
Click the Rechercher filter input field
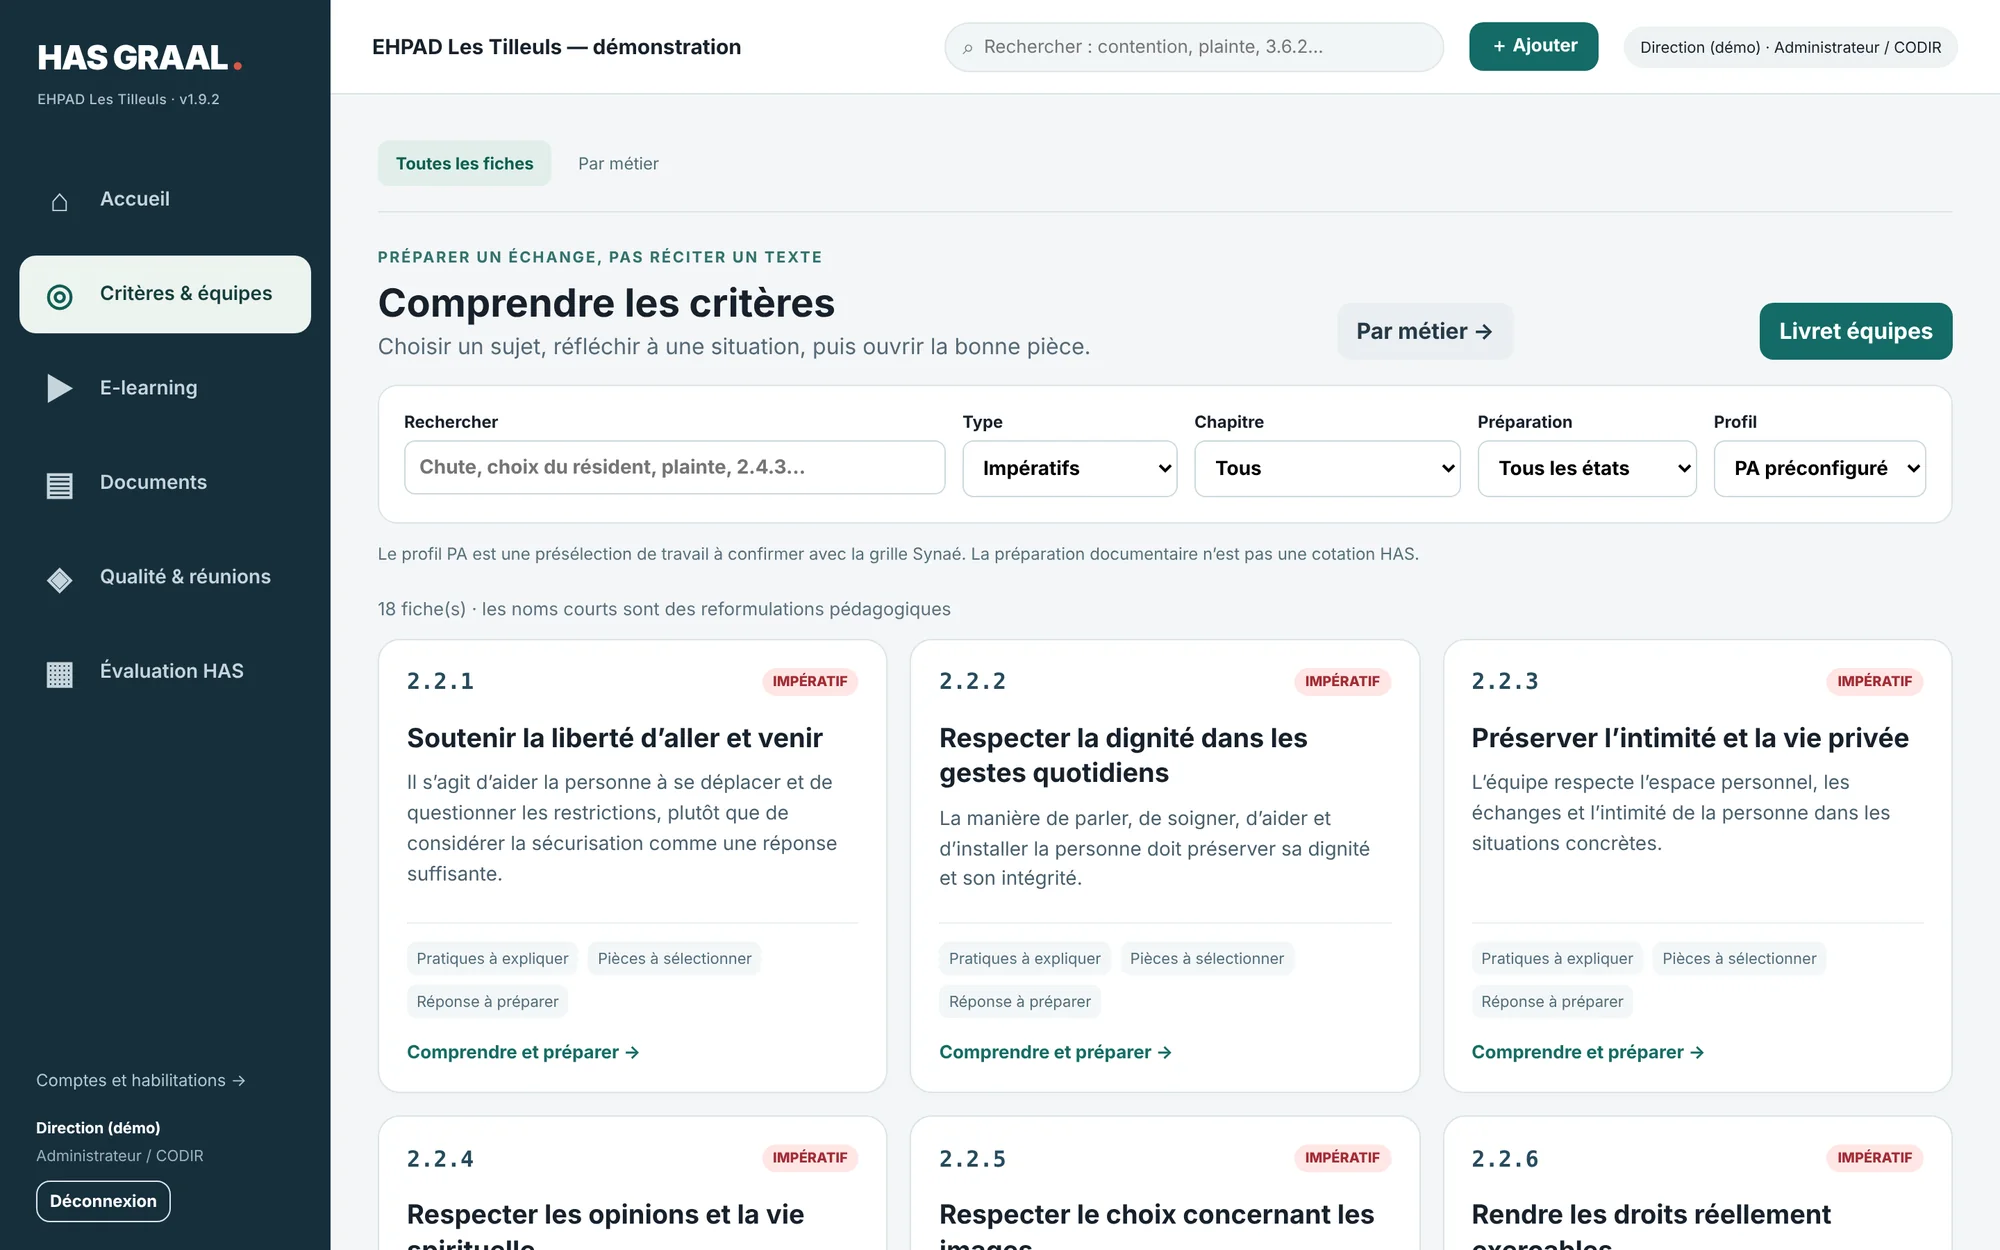pyautogui.click(x=674, y=467)
